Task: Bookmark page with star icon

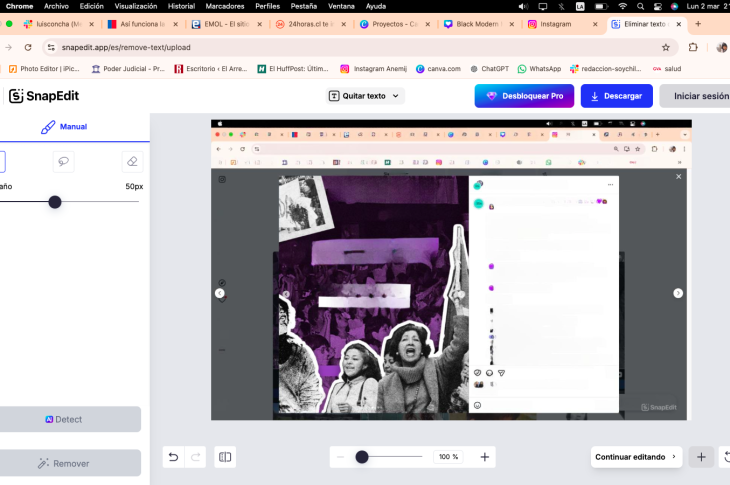Action: [666, 47]
